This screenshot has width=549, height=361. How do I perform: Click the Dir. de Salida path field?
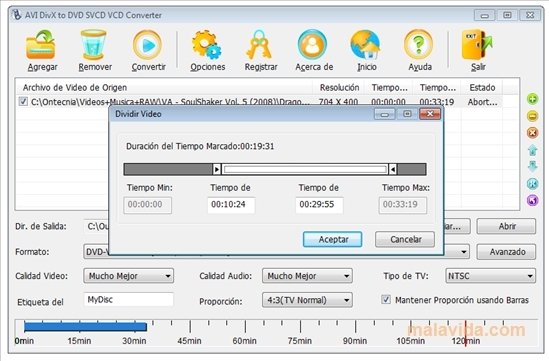pyautogui.click(x=97, y=226)
